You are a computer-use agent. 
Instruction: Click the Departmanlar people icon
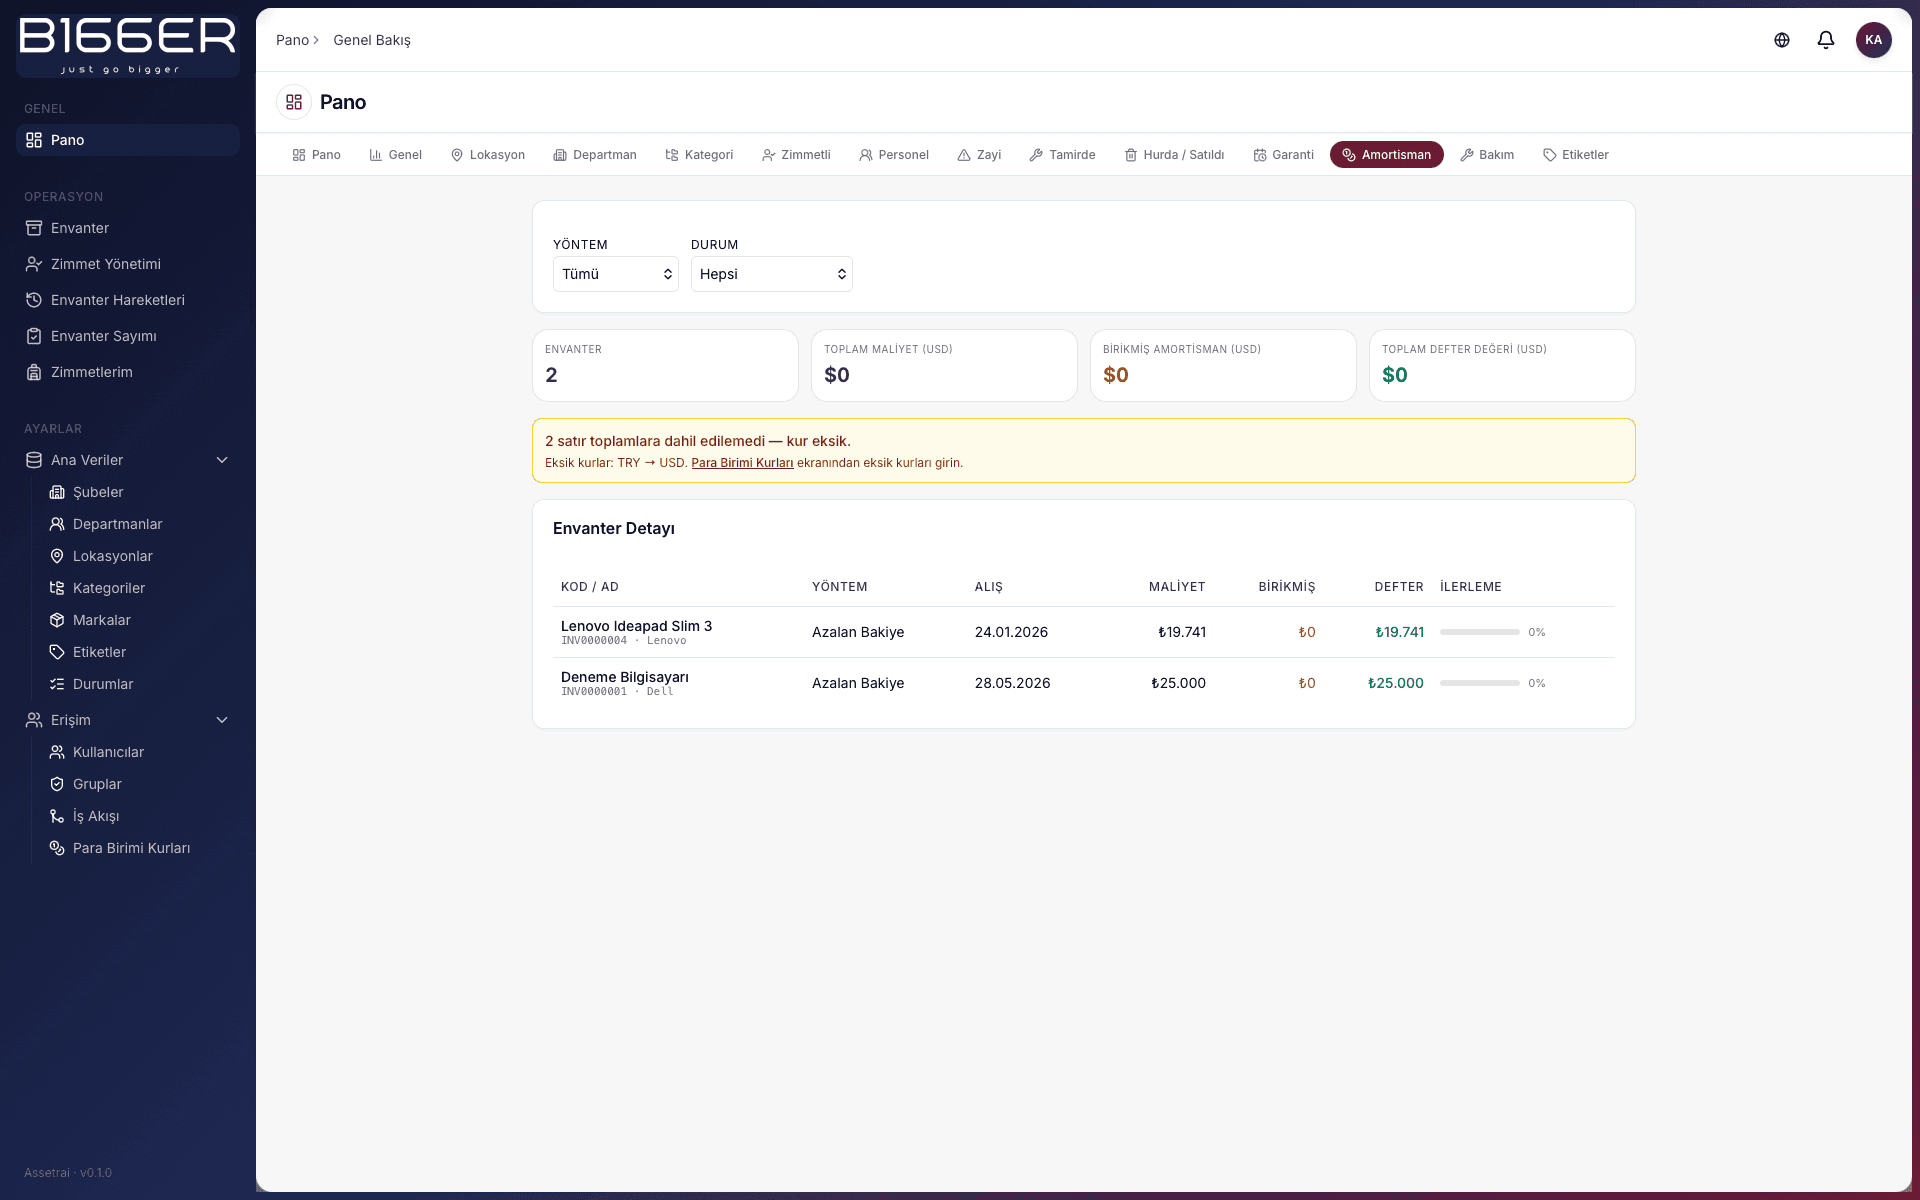[x=57, y=524]
